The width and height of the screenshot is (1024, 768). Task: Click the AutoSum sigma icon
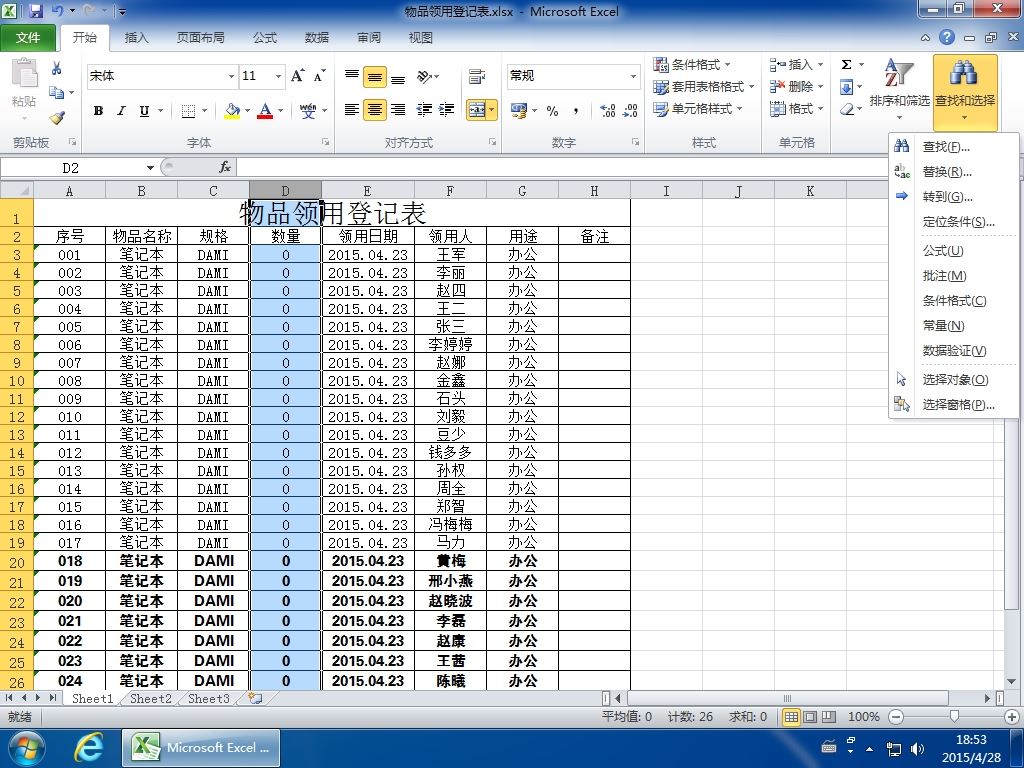click(x=846, y=65)
